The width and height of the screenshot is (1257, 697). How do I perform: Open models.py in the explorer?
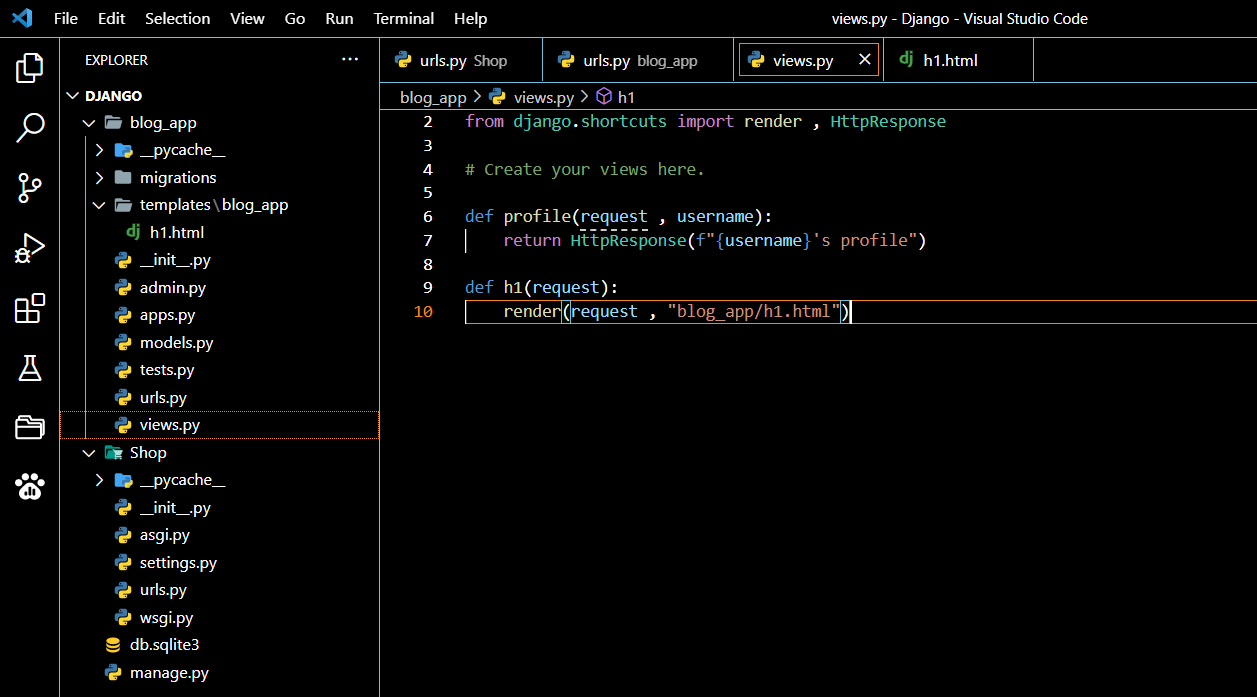click(177, 342)
